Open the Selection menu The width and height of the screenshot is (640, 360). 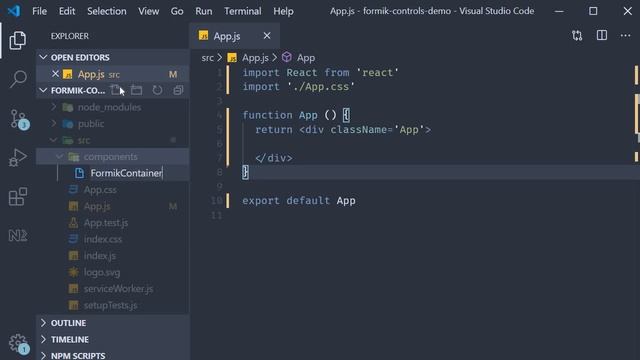pos(107,11)
